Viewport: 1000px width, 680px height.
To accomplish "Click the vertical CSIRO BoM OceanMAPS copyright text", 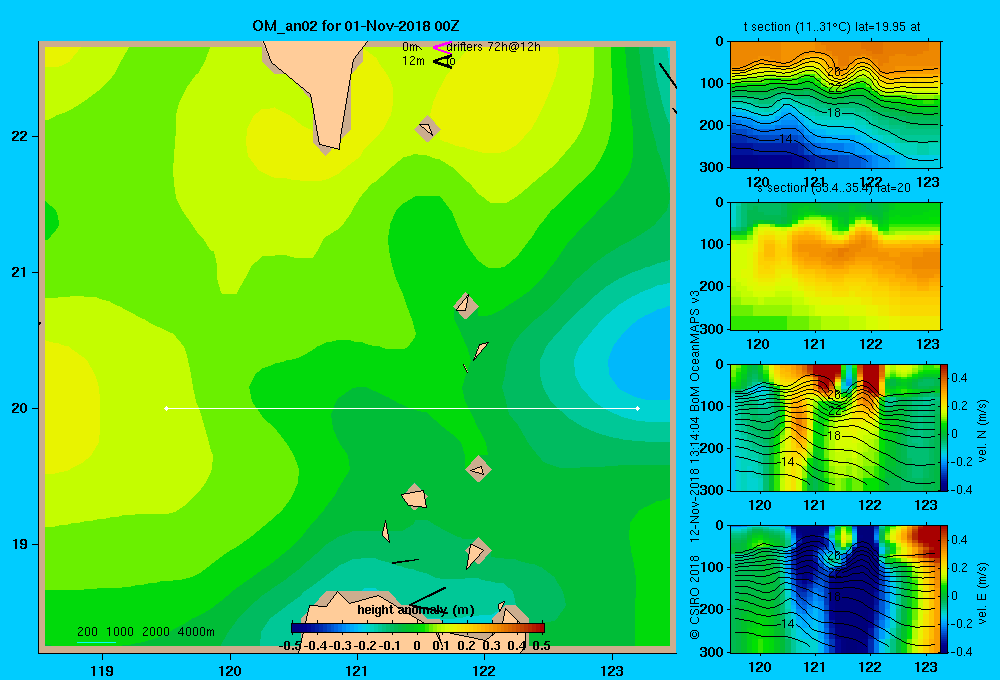I will click(695, 465).
